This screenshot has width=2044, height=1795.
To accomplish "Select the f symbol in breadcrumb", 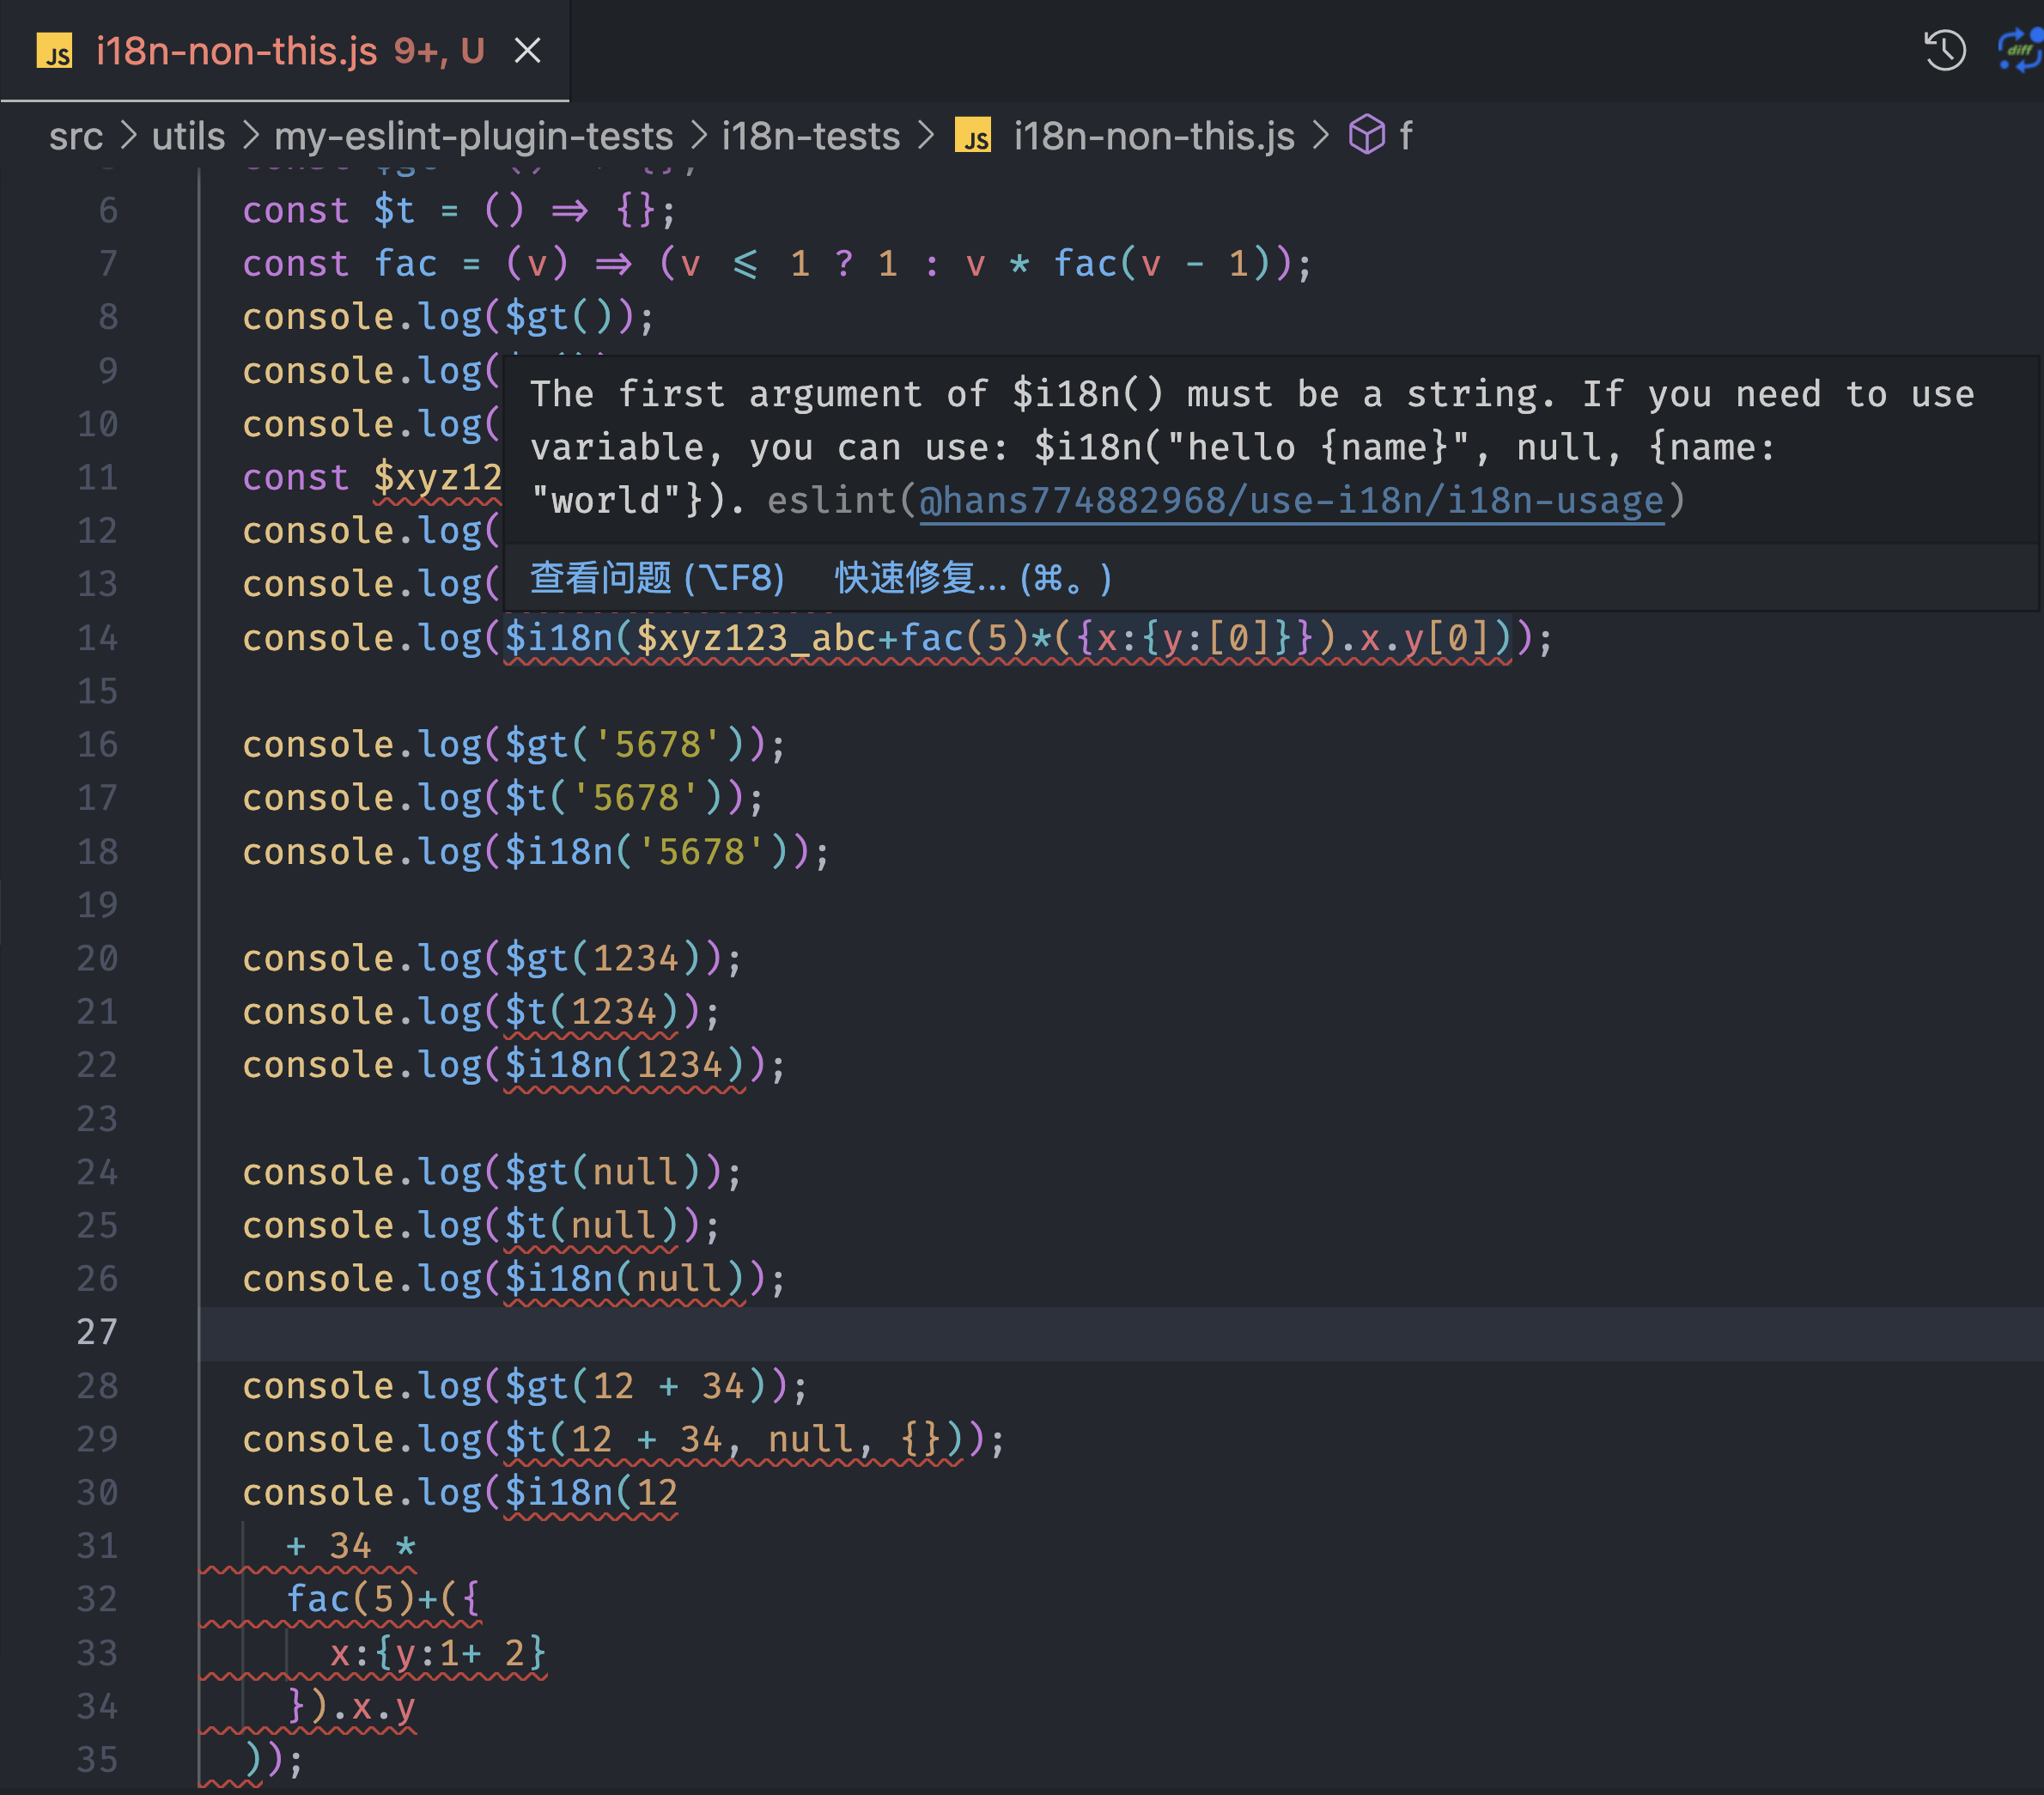I will point(1405,136).
